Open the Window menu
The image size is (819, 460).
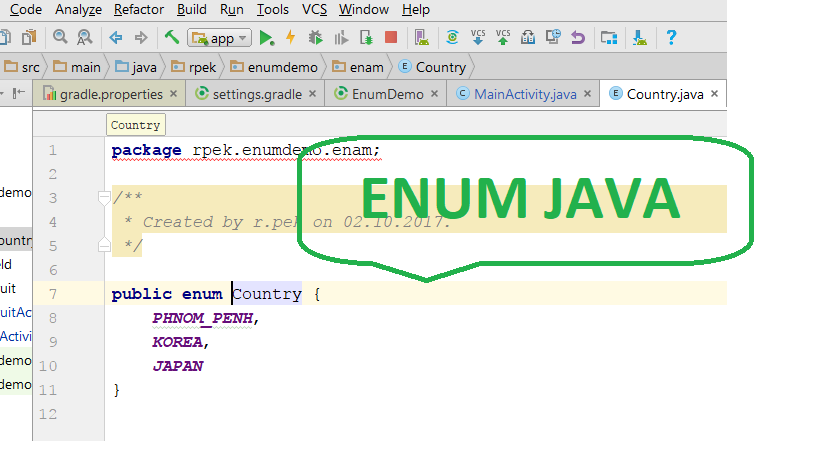[364, 9]
